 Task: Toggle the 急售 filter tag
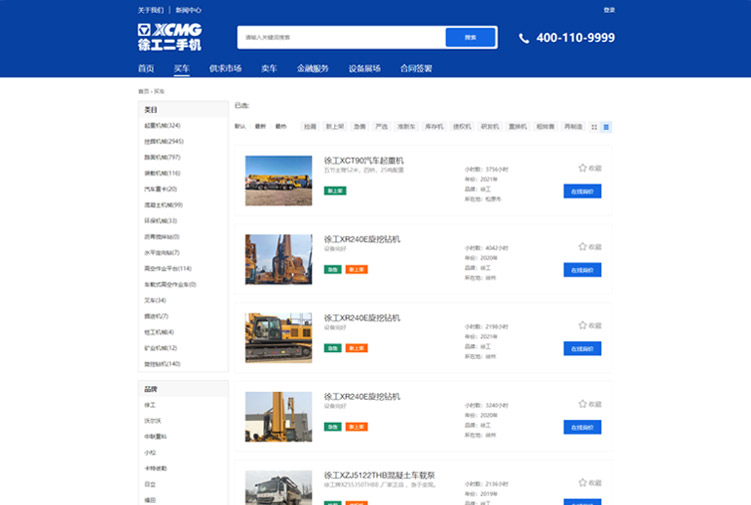point(359,126)
